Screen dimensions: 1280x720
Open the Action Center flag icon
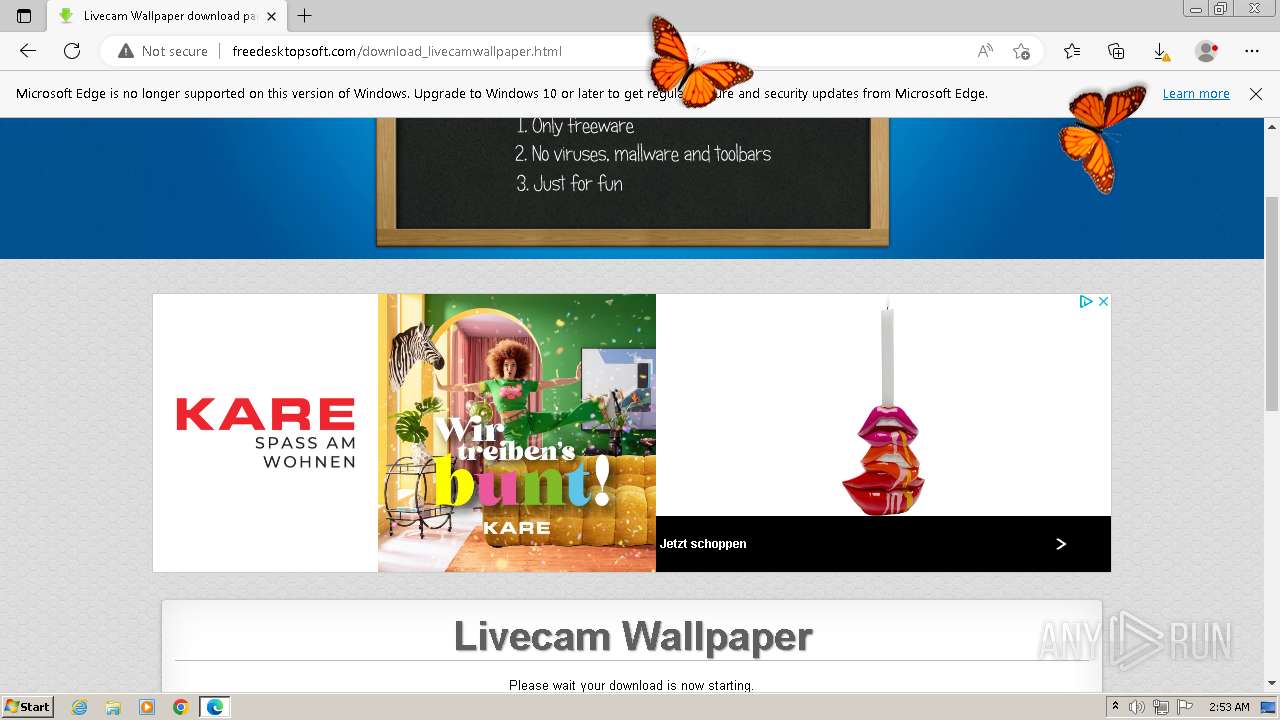(x=1185, y=707)
